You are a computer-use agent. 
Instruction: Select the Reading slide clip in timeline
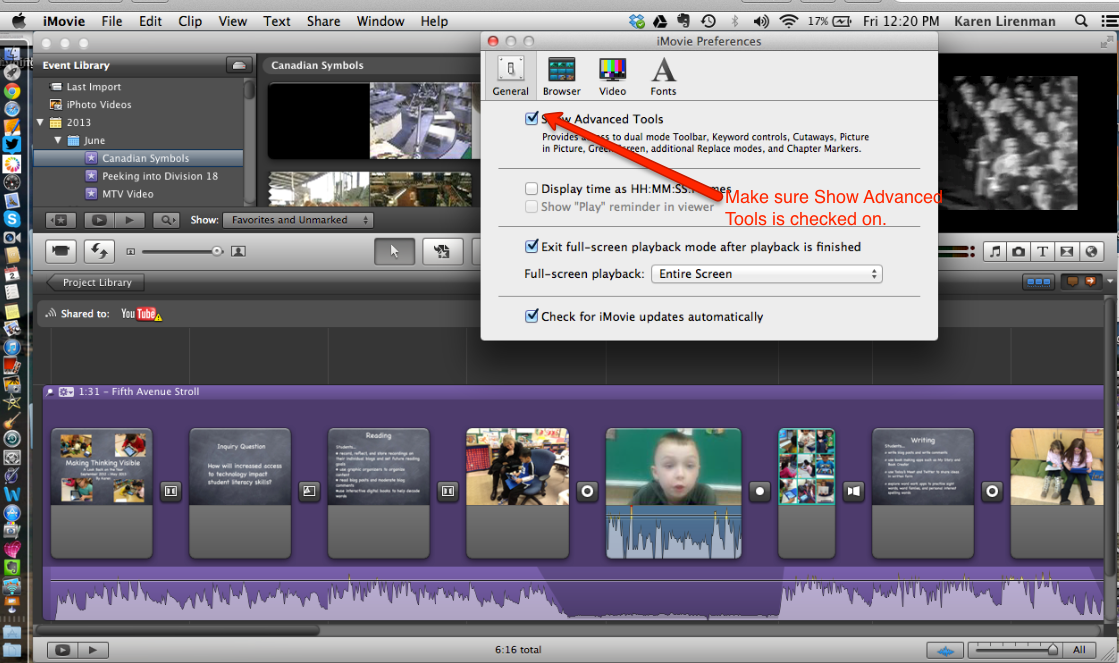pyautogui.click(x=378, y=493)
